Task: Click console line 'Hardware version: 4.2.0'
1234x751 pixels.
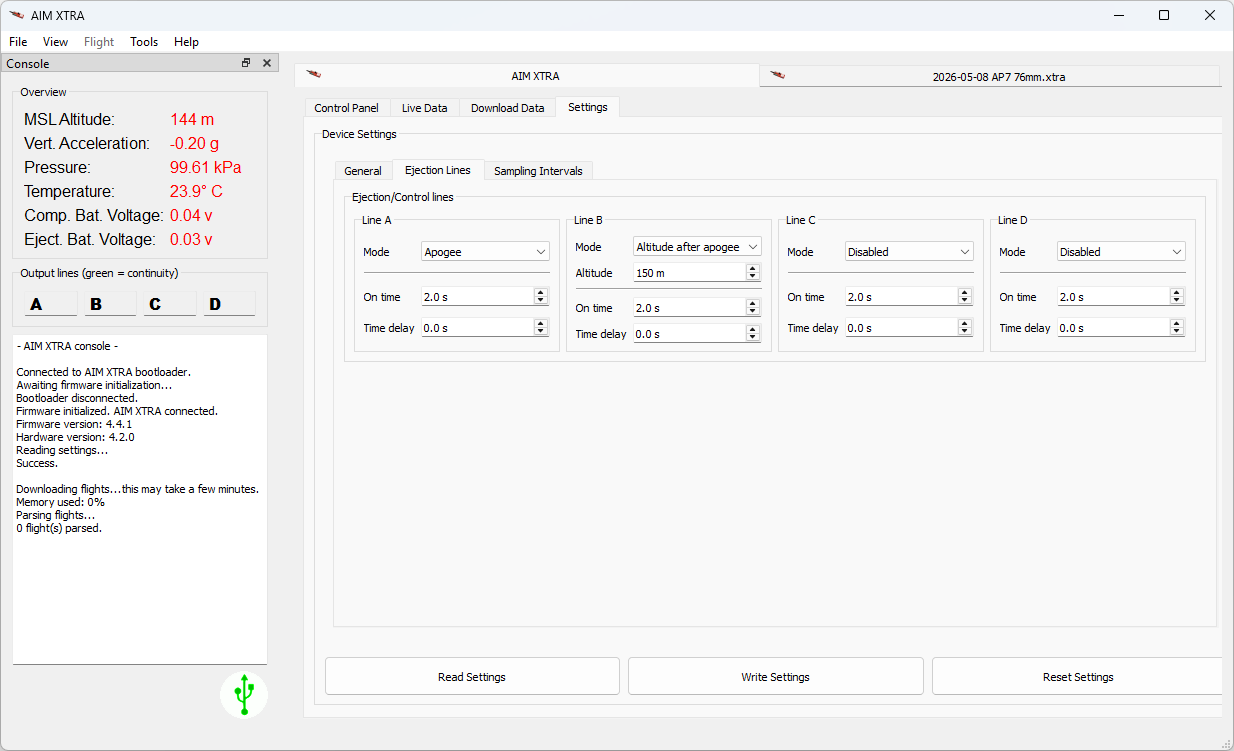Action: point(75,437)
